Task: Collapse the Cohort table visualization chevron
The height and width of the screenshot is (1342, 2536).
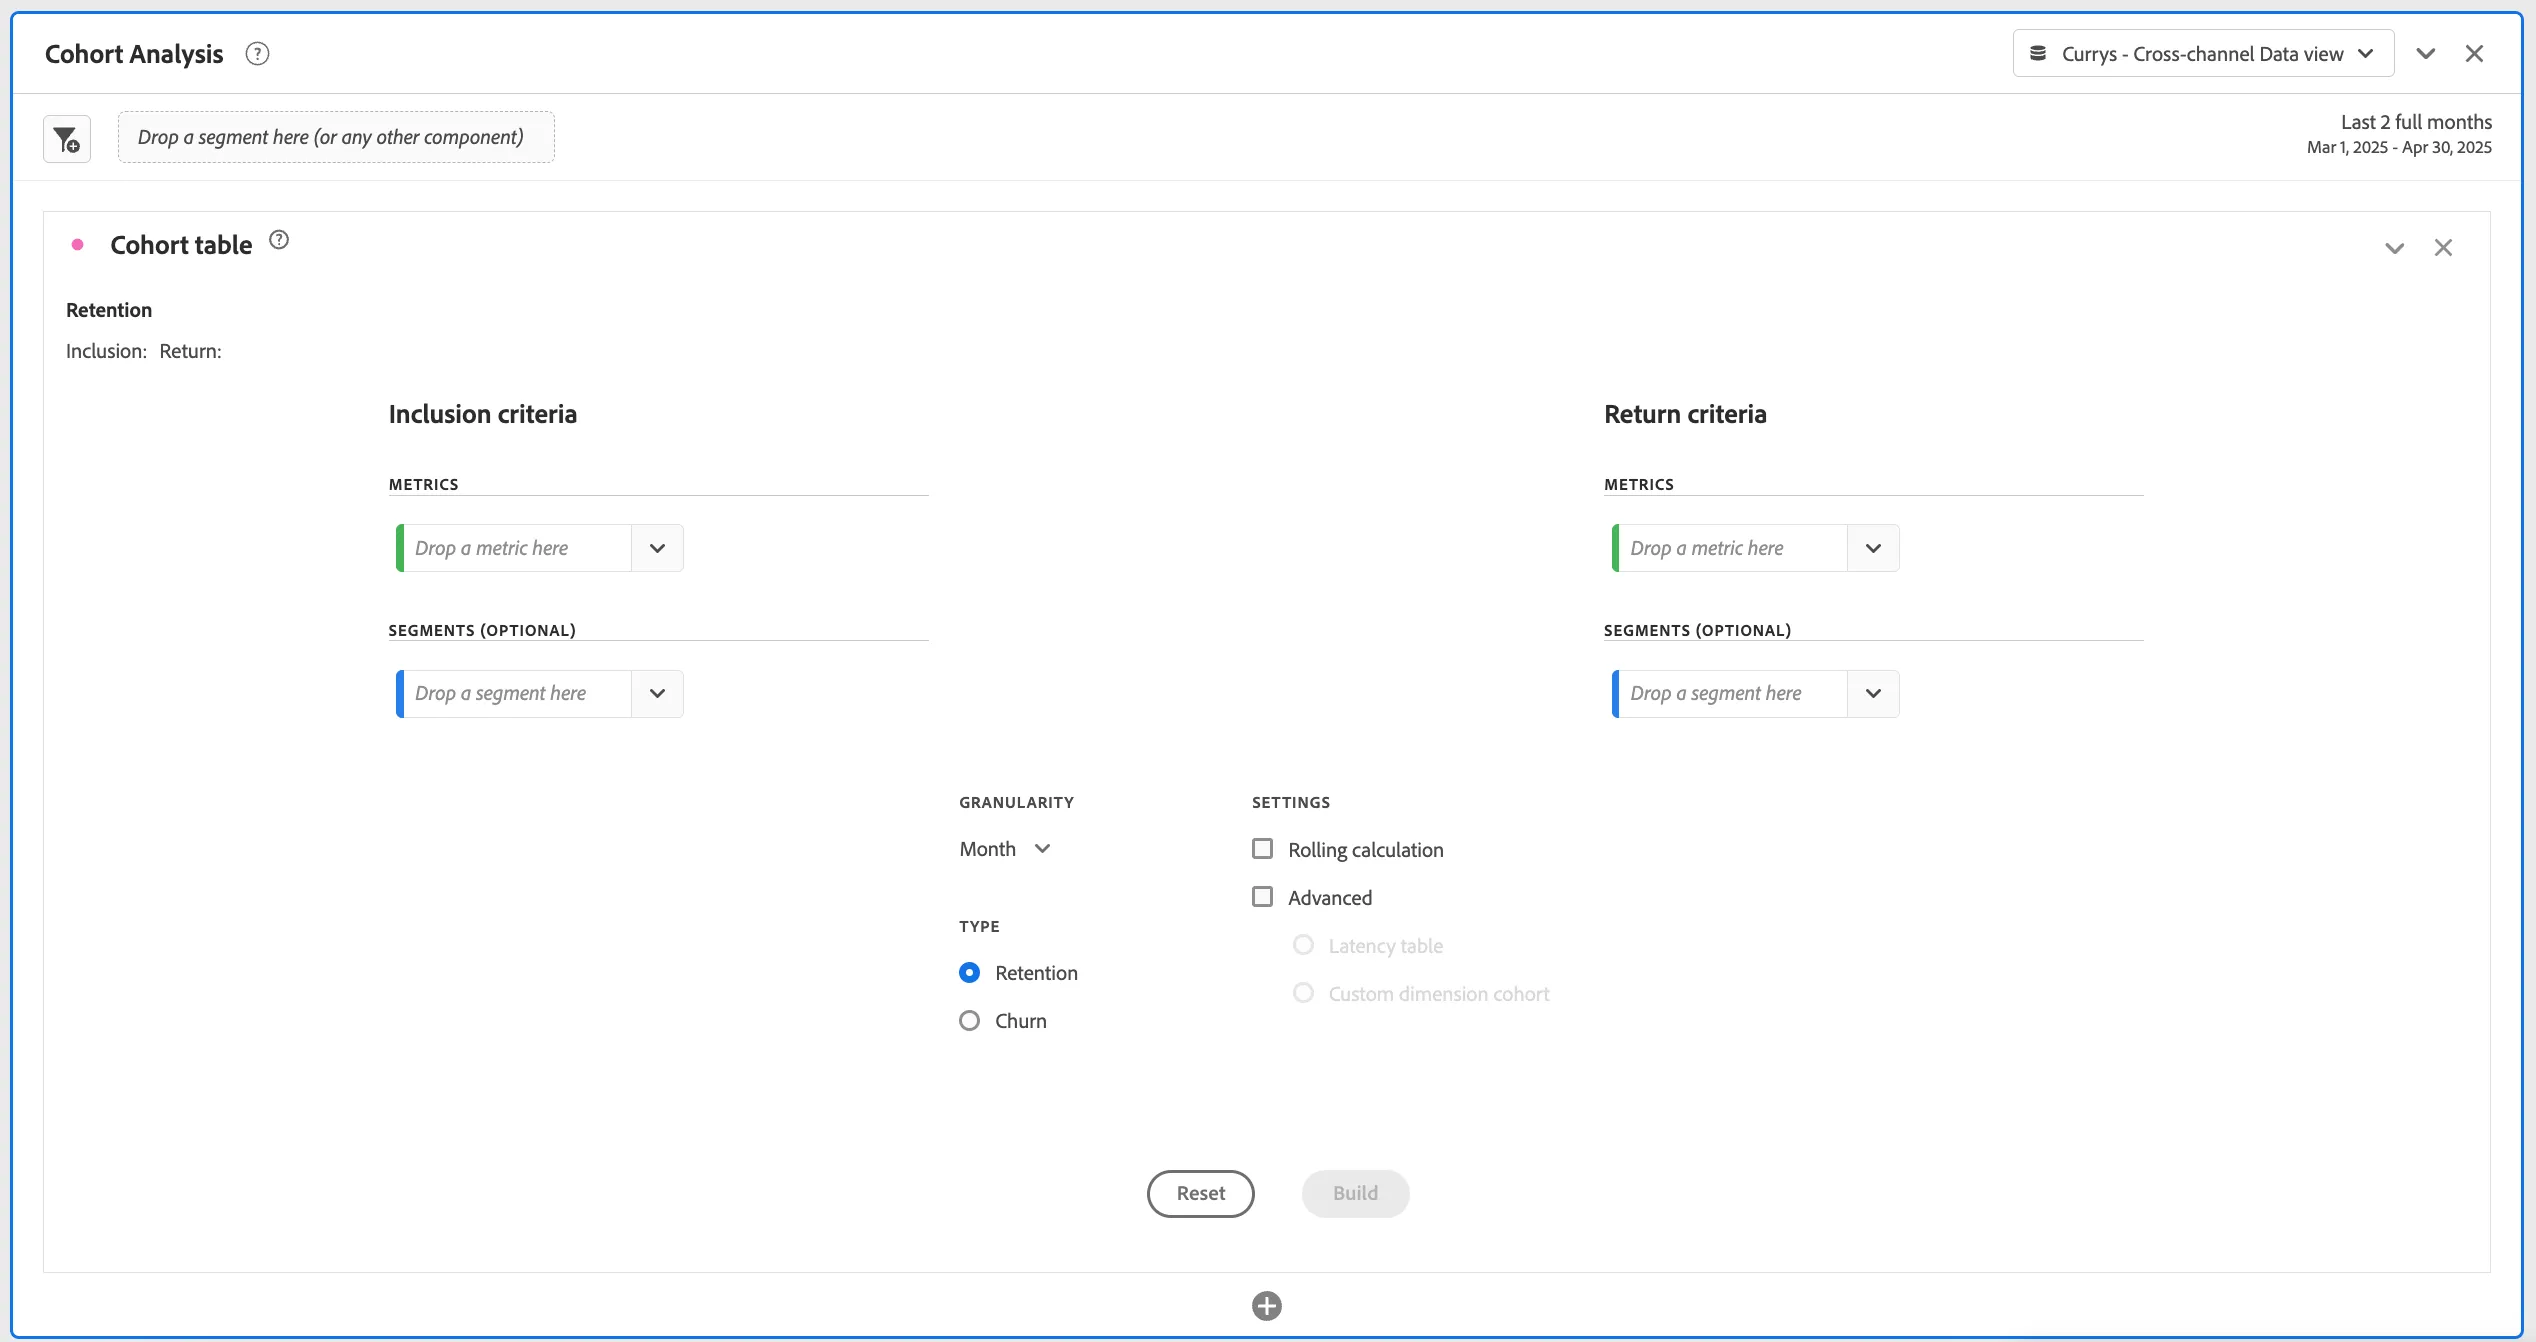Action: 2394,248
